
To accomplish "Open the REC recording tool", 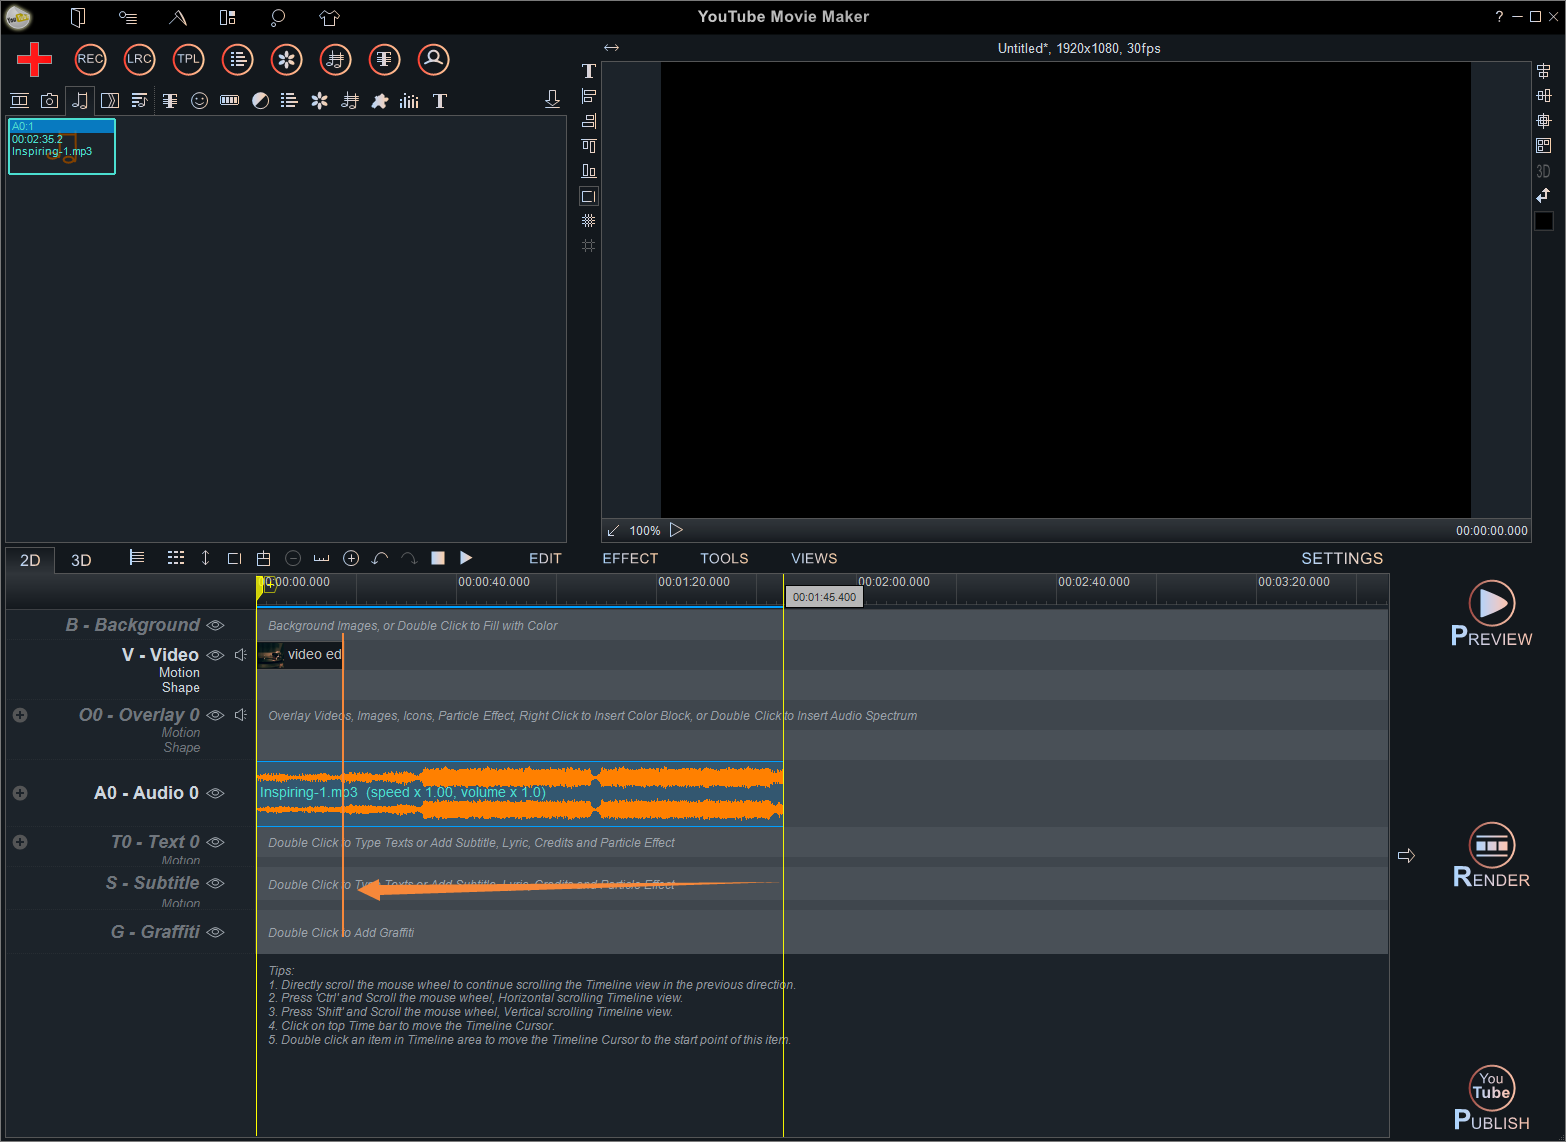I will [90, 59].
